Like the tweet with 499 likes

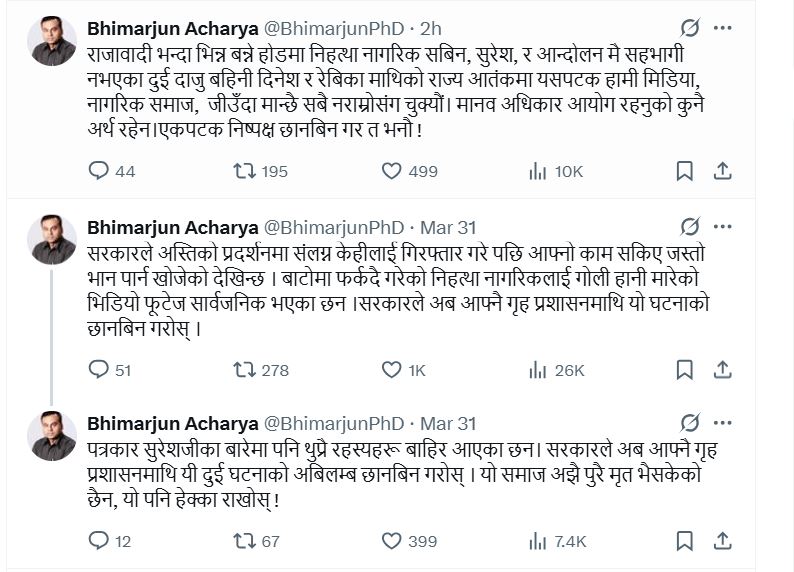pyautogui.click(x=393, y=171)
